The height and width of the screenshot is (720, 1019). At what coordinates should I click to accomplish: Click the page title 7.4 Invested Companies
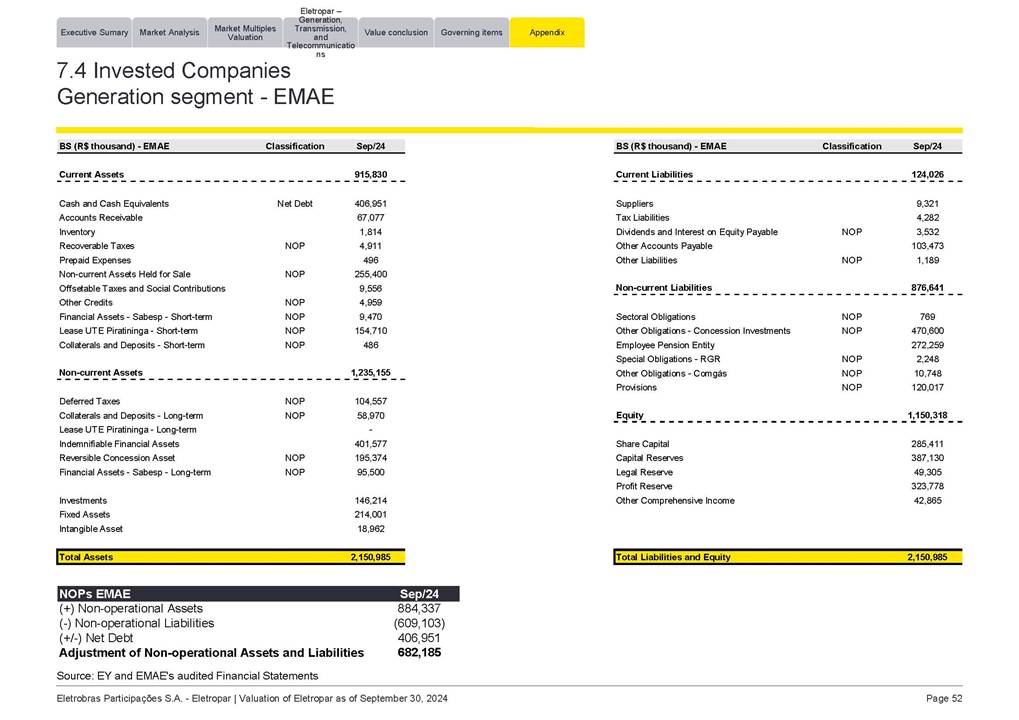(174, 71)
